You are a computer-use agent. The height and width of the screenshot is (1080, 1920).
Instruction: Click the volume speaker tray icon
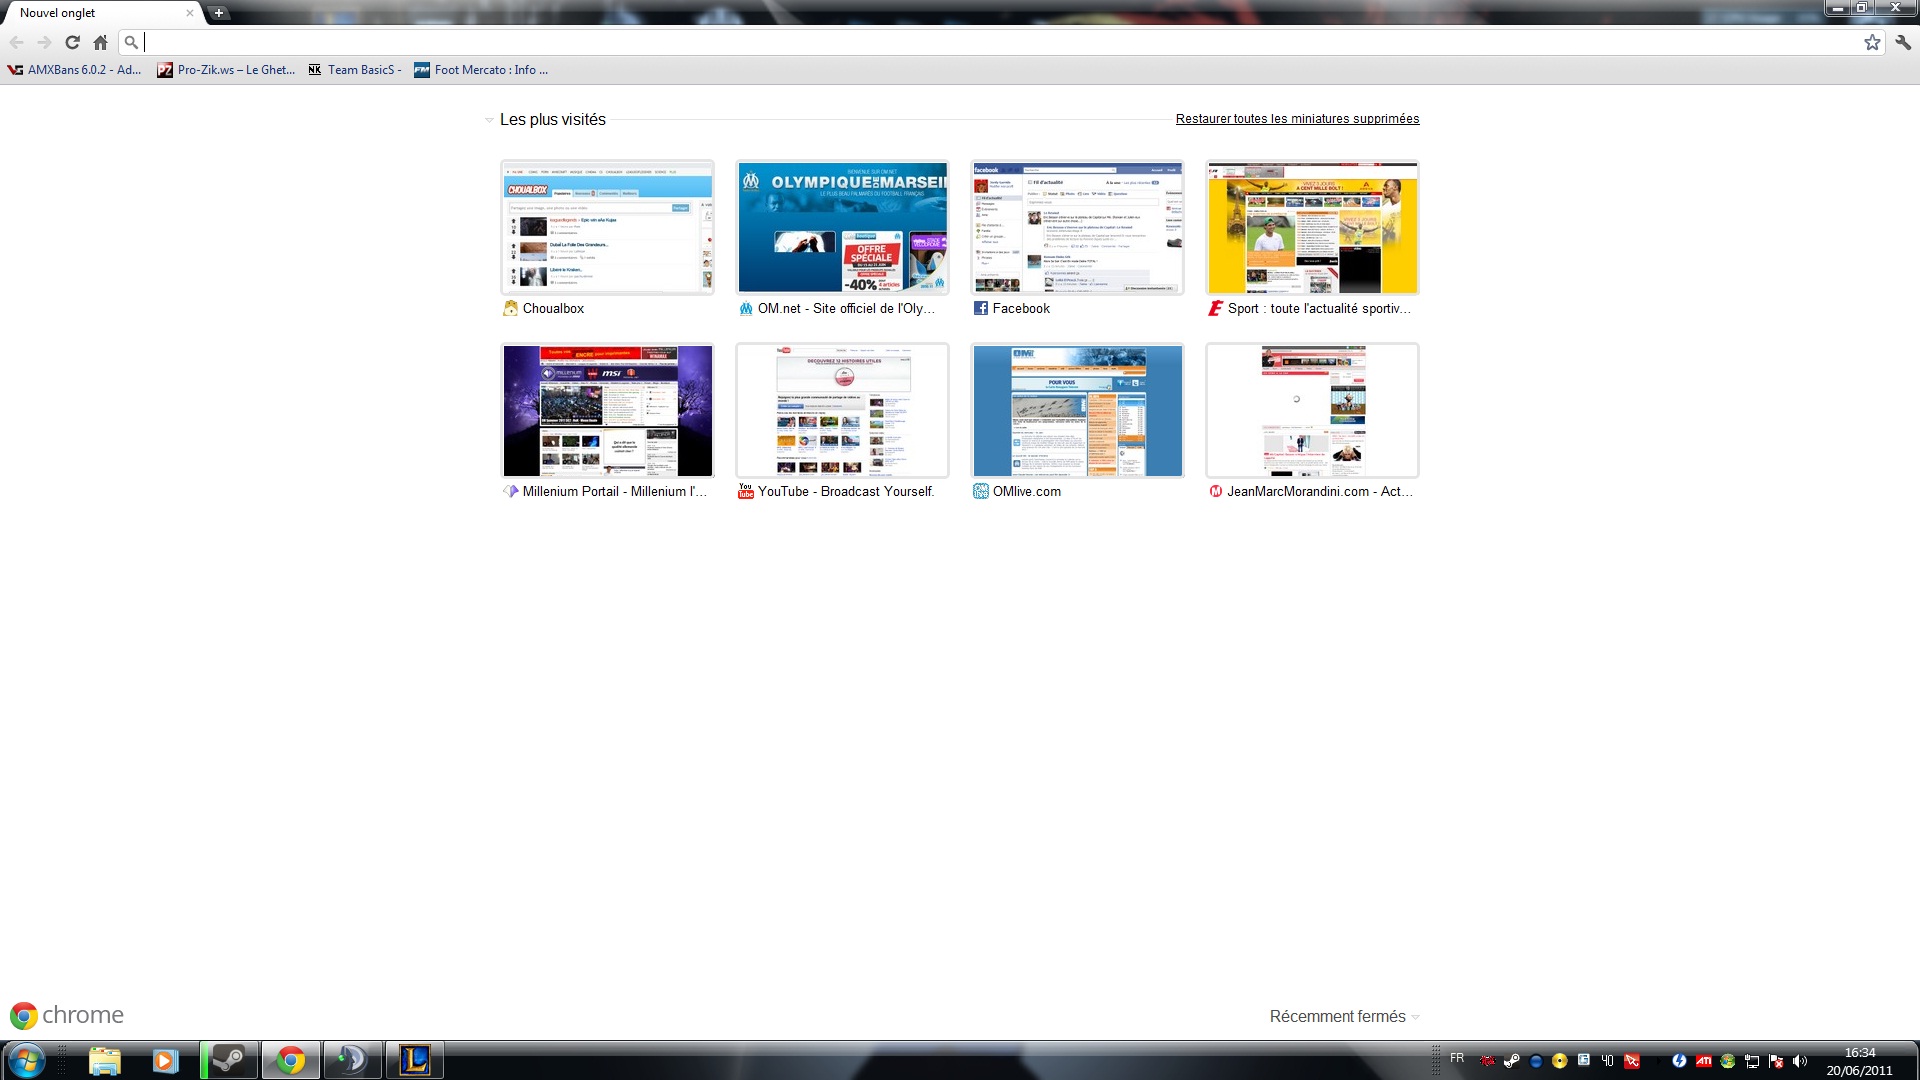tap(1800, 1061)
